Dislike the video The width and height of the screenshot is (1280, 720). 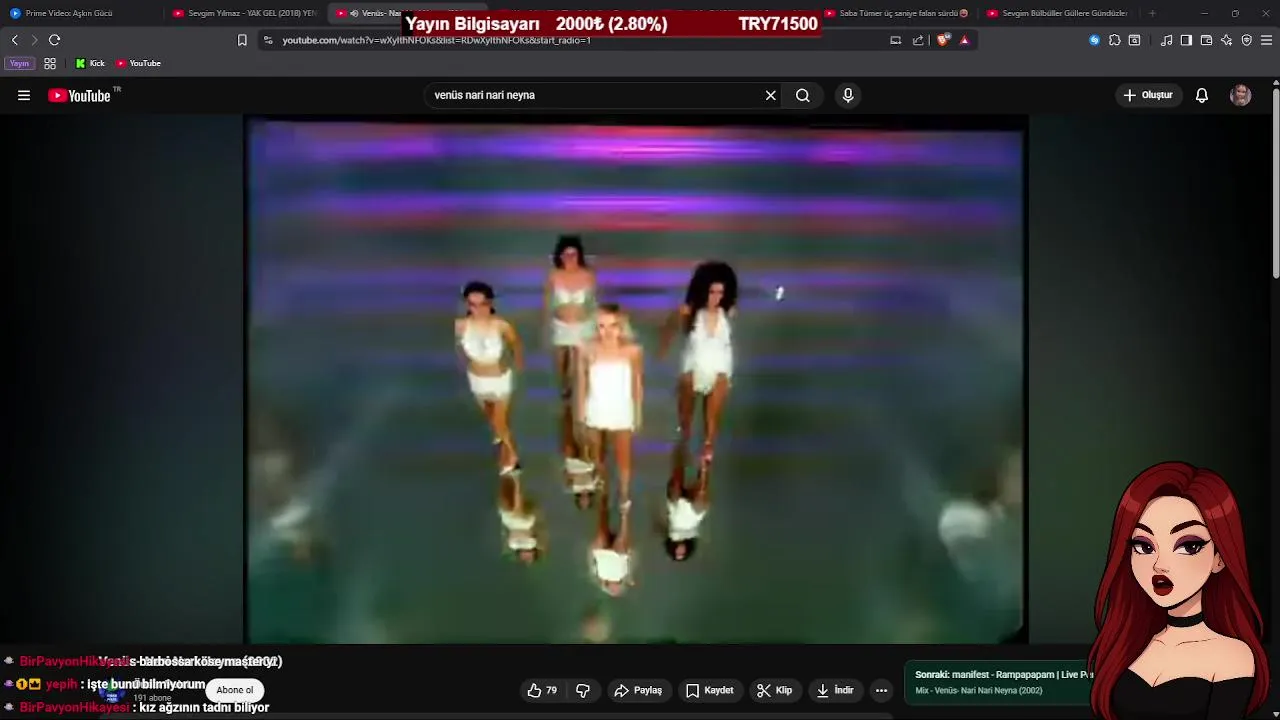583,690
